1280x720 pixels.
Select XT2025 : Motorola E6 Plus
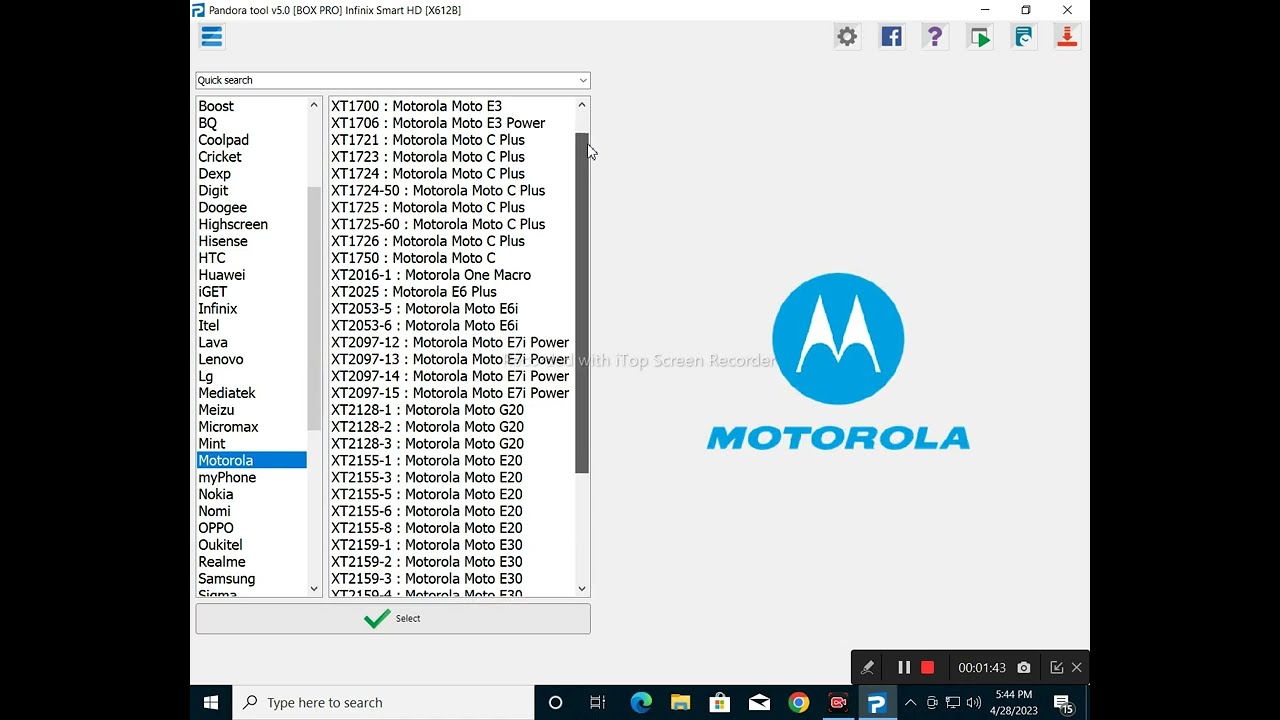(414, 292)
